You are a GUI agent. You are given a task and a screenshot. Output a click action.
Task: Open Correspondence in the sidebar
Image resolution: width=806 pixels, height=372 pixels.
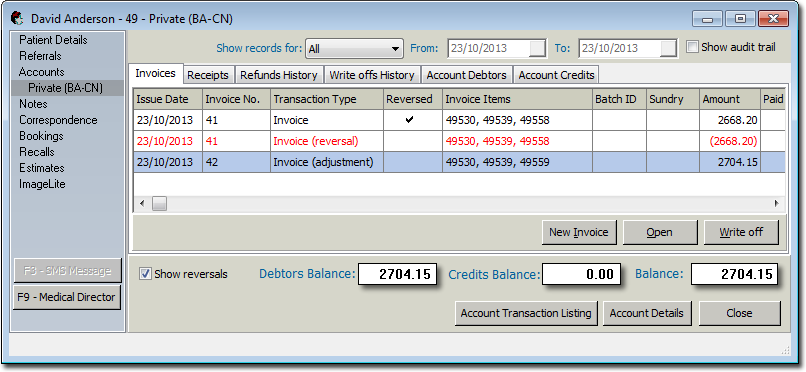point(58,120)
